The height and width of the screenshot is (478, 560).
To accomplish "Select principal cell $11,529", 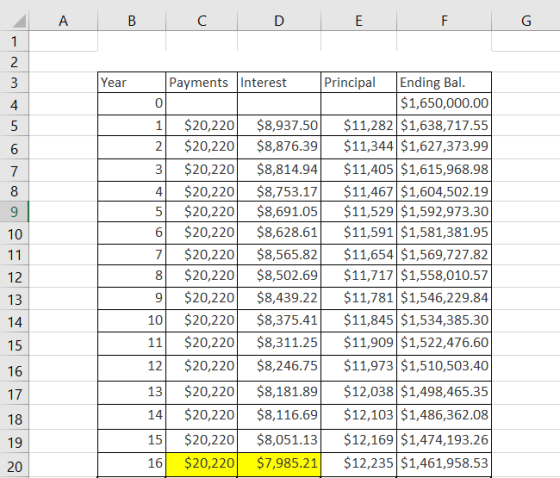I will [x=359, y=212].
